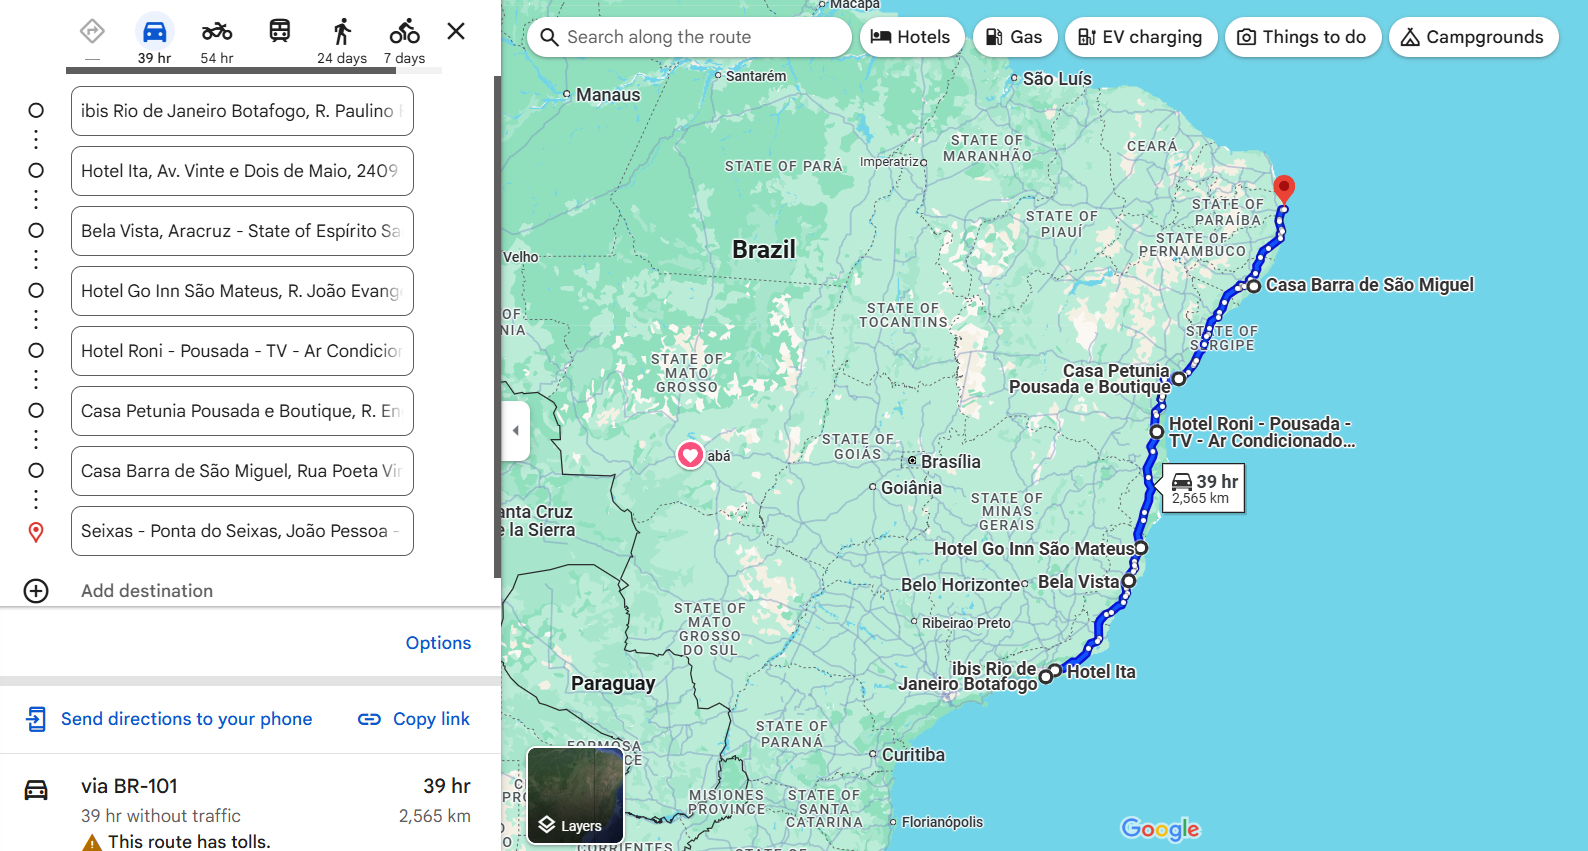Pick the cycling travel mode
This screenshot has width=1588, height=851.
404,32
